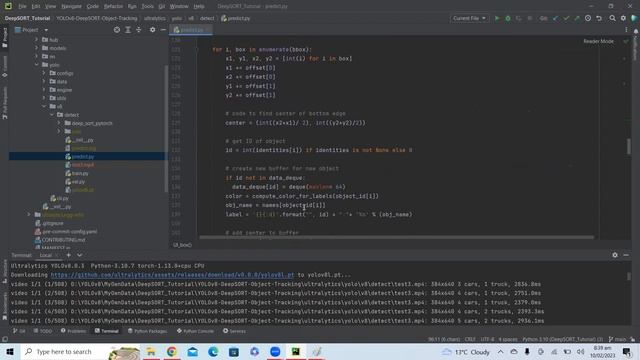Click select opened file target icon in Project panel
This screenshot has height=360, width=640.
[117, 30]
